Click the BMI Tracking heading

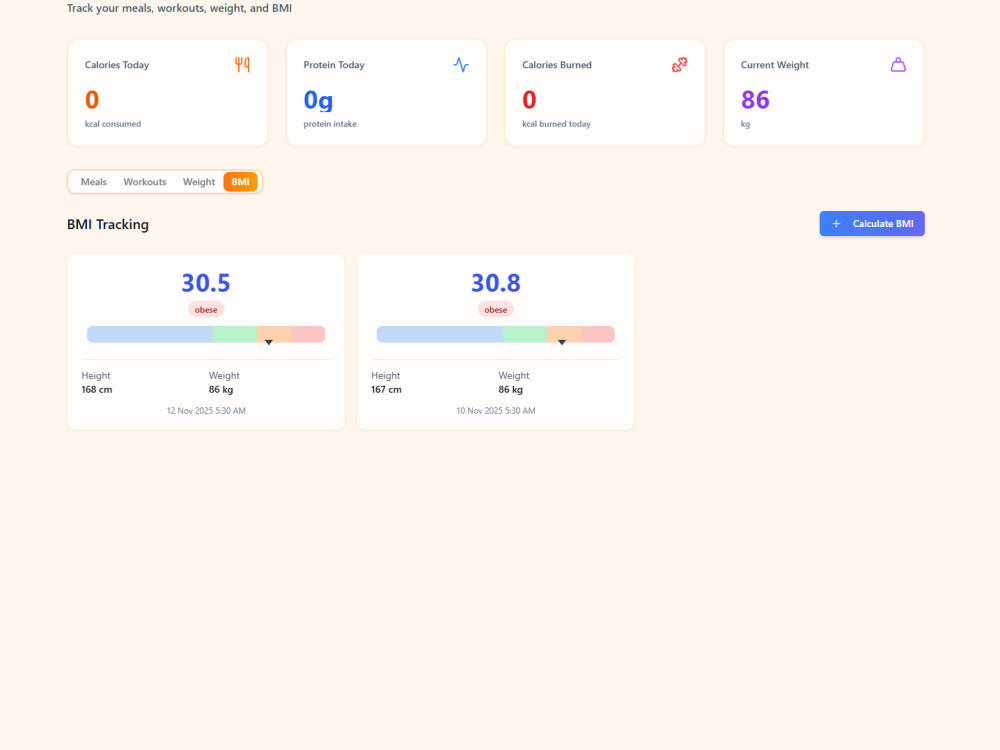tap(108, 224)
